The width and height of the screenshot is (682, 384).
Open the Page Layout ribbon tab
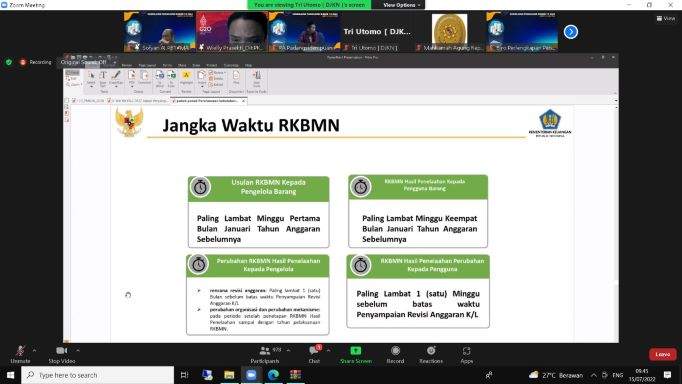pos(147,65)
